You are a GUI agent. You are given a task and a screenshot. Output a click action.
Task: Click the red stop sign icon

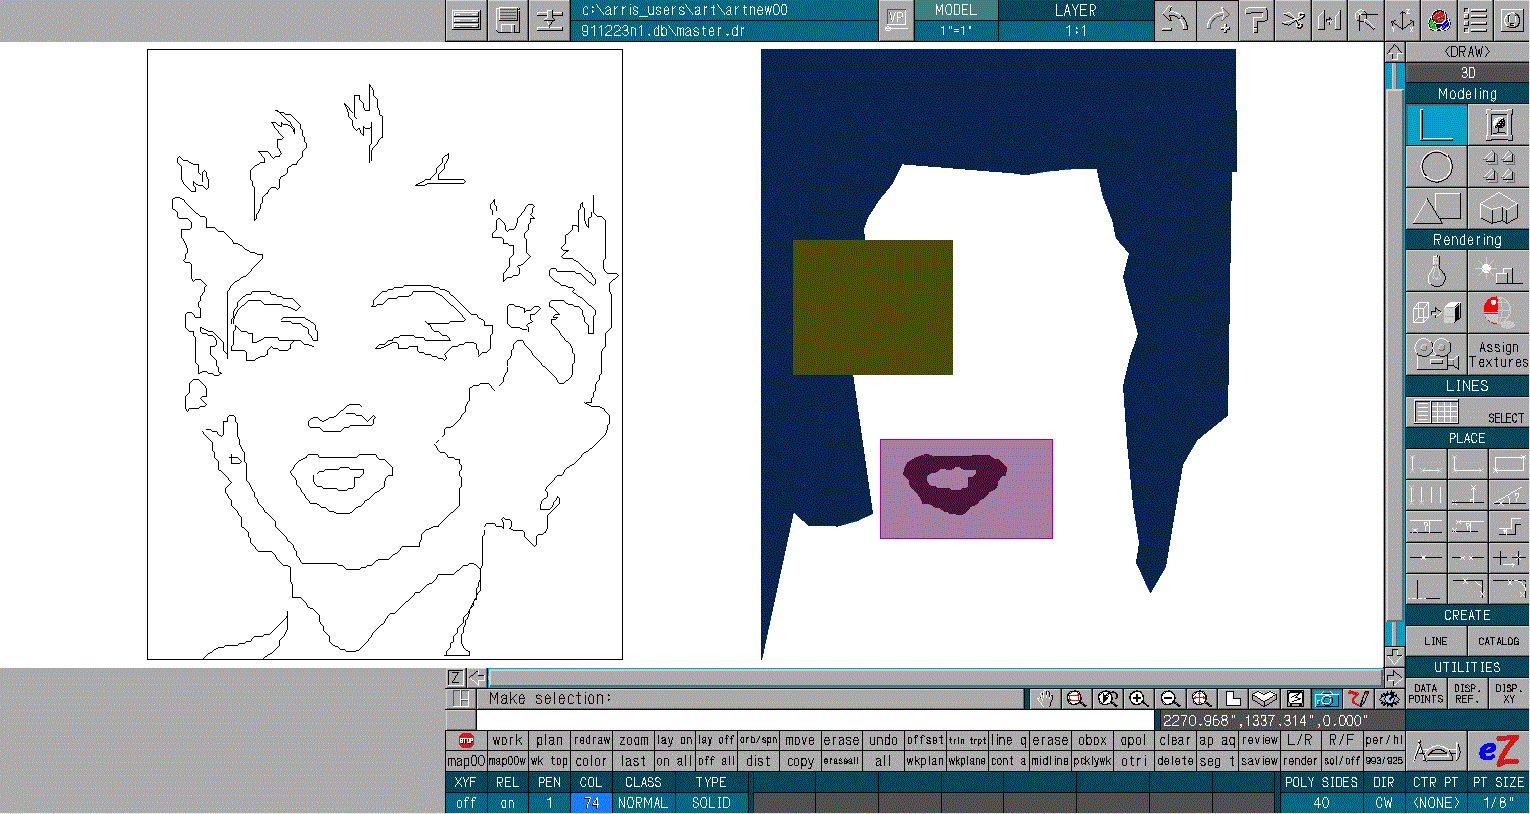click(x=466, y=741)
